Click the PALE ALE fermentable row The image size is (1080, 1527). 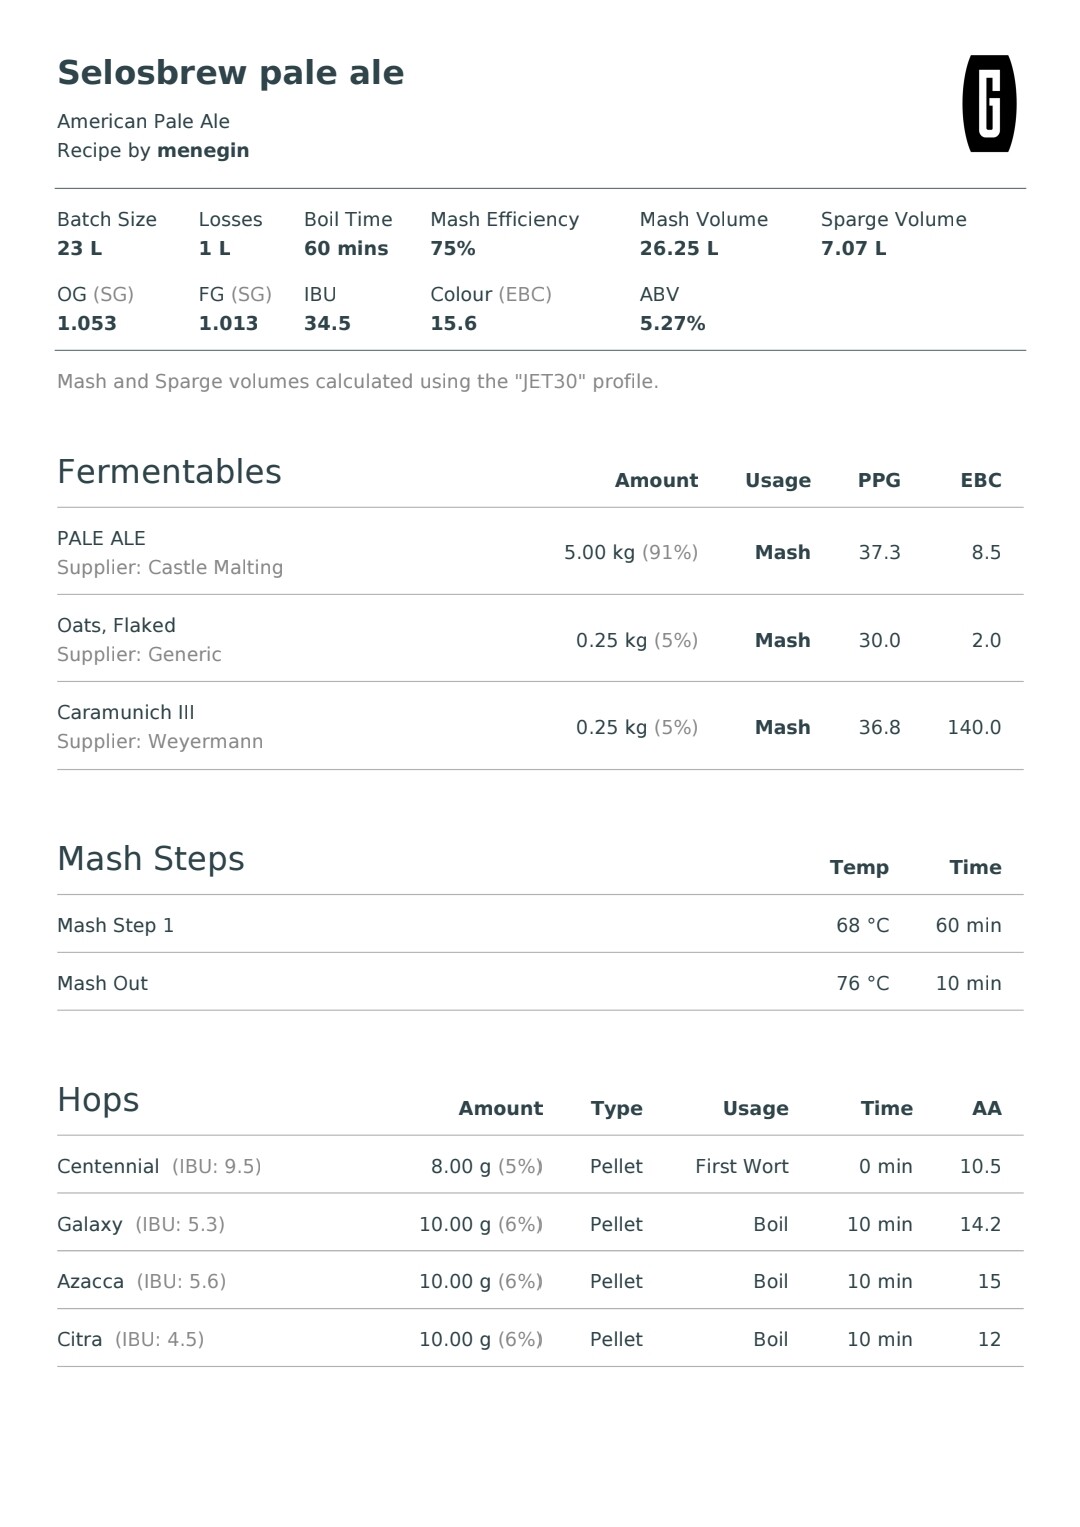tap(540, 552)
